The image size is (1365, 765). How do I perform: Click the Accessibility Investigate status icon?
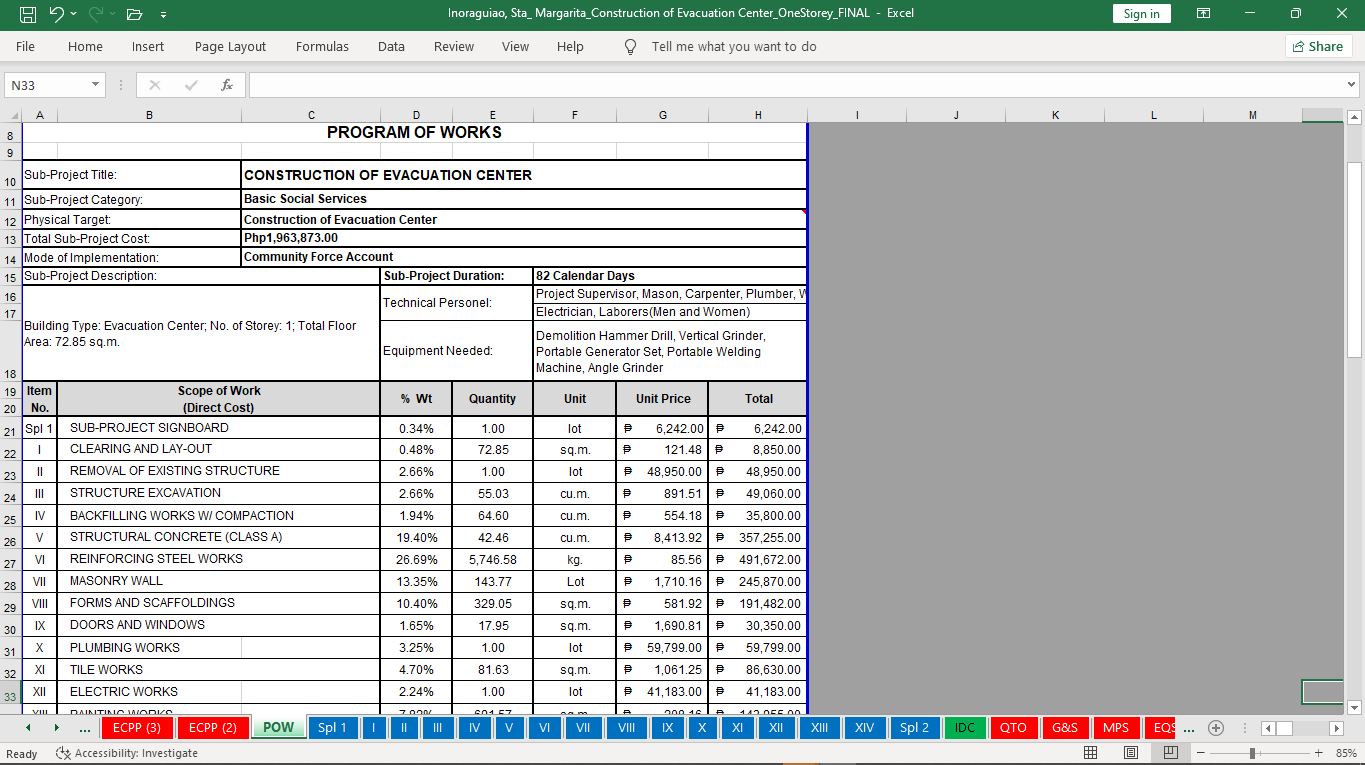(x=64, y=753)
